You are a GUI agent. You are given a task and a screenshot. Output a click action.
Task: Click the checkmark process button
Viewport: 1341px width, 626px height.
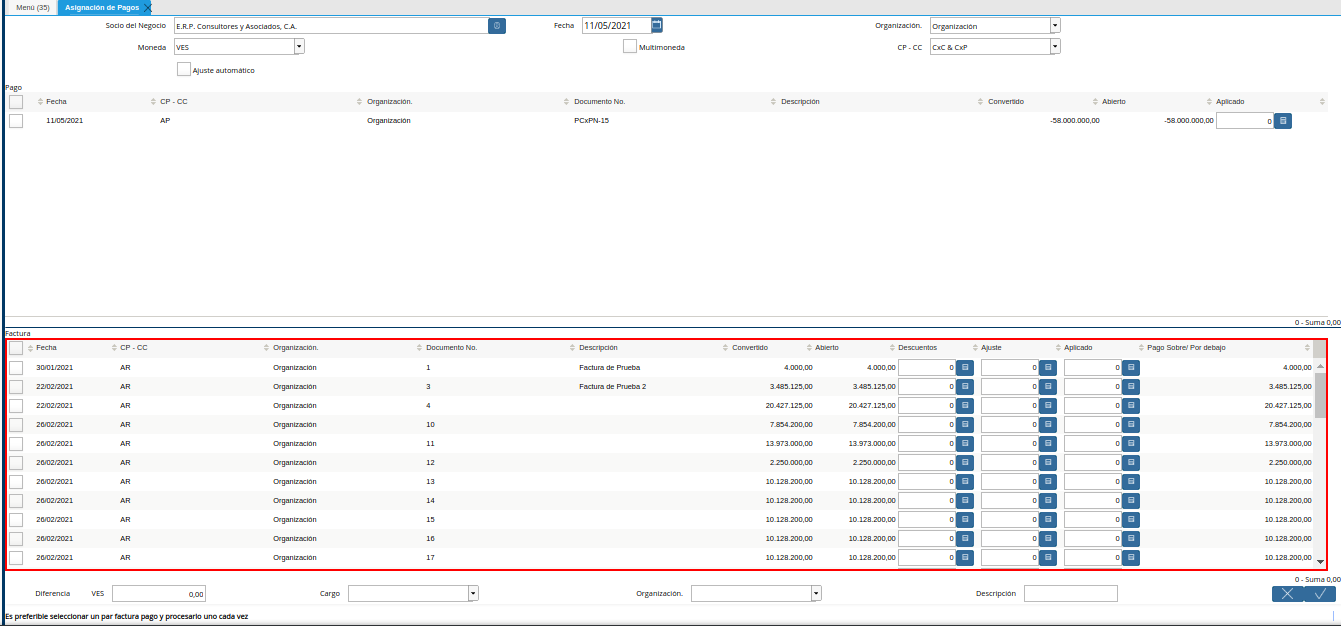click(x=1320, y=594)
